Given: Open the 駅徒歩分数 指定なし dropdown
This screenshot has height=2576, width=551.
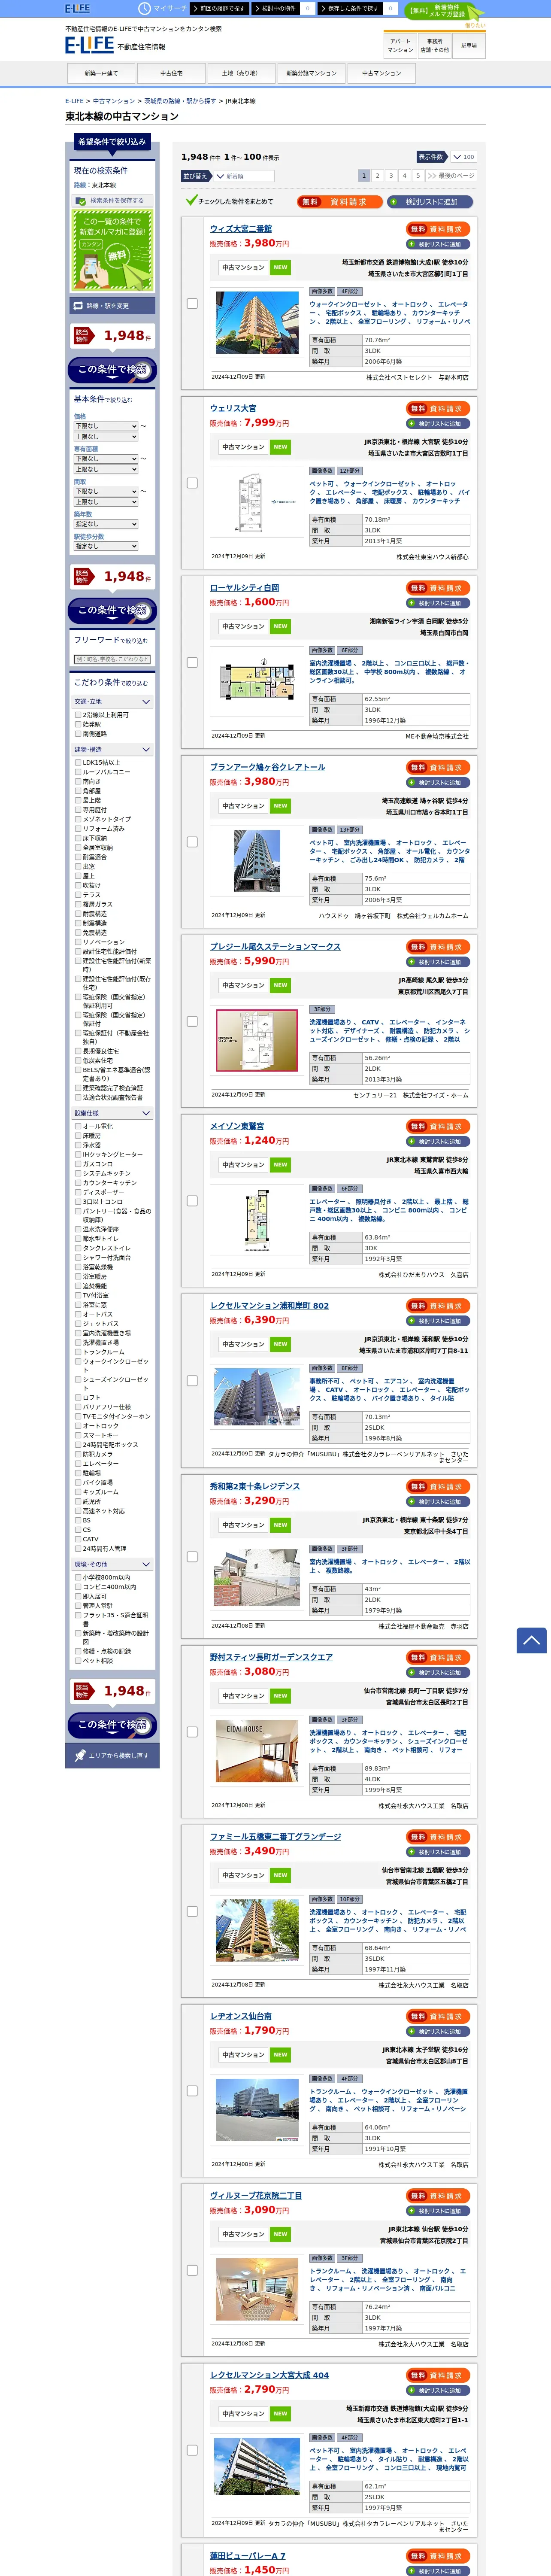Looking at the screenshot, I should 106,546.
